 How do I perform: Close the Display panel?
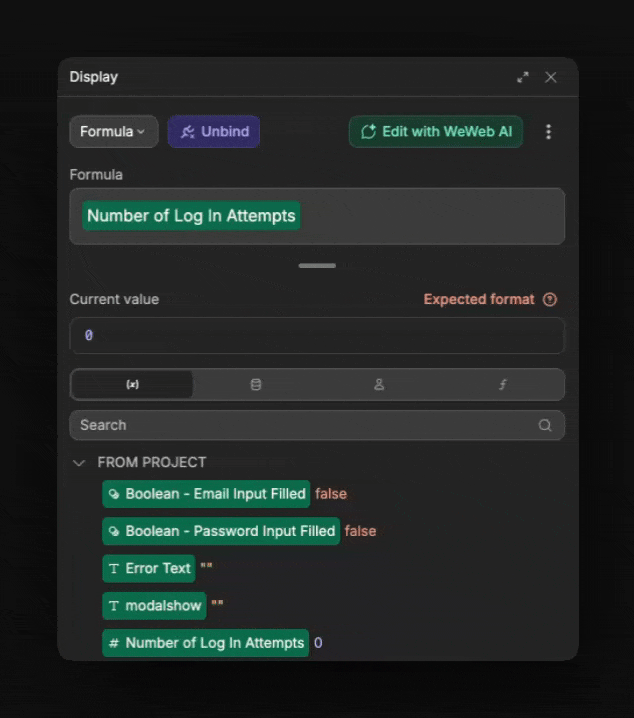551,77
